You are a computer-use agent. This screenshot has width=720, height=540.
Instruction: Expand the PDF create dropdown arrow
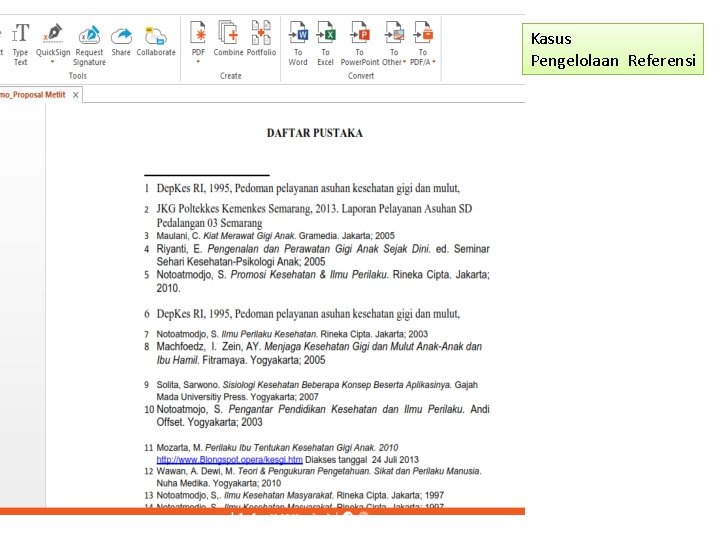point(198,61)
